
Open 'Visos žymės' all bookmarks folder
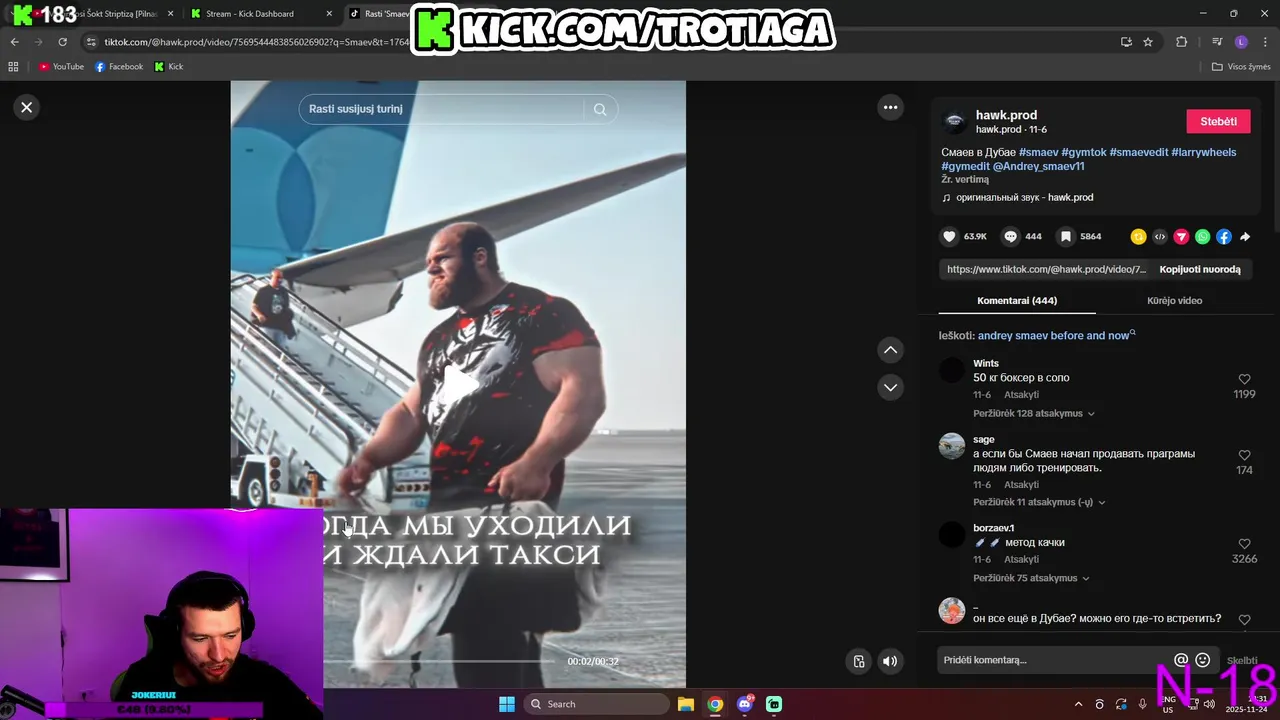pos(1241,67)
